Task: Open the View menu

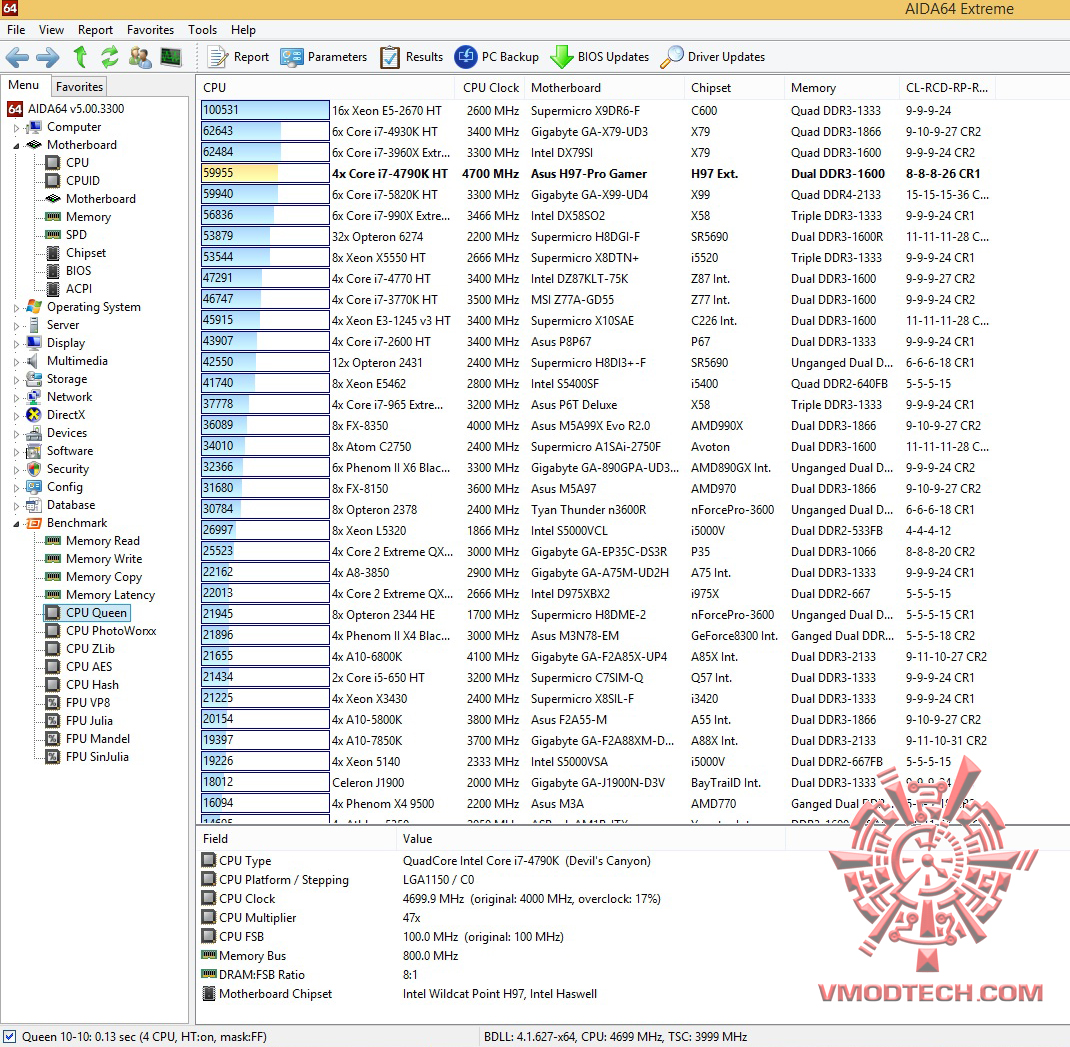Action: point(51,29)
